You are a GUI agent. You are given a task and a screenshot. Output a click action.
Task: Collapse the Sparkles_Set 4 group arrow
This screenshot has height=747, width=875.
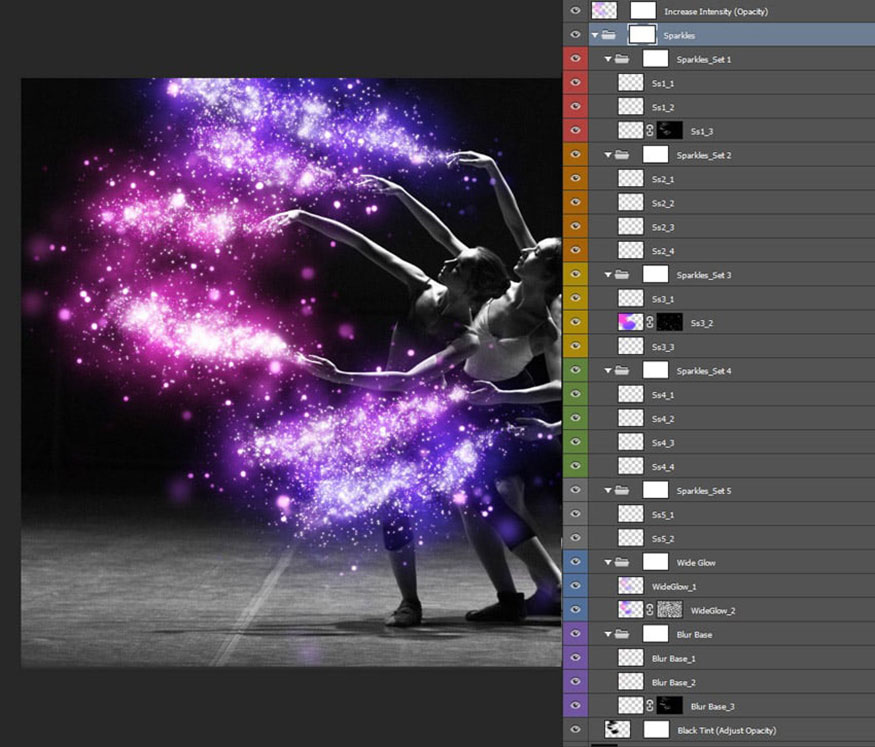(x=608, y=370)
